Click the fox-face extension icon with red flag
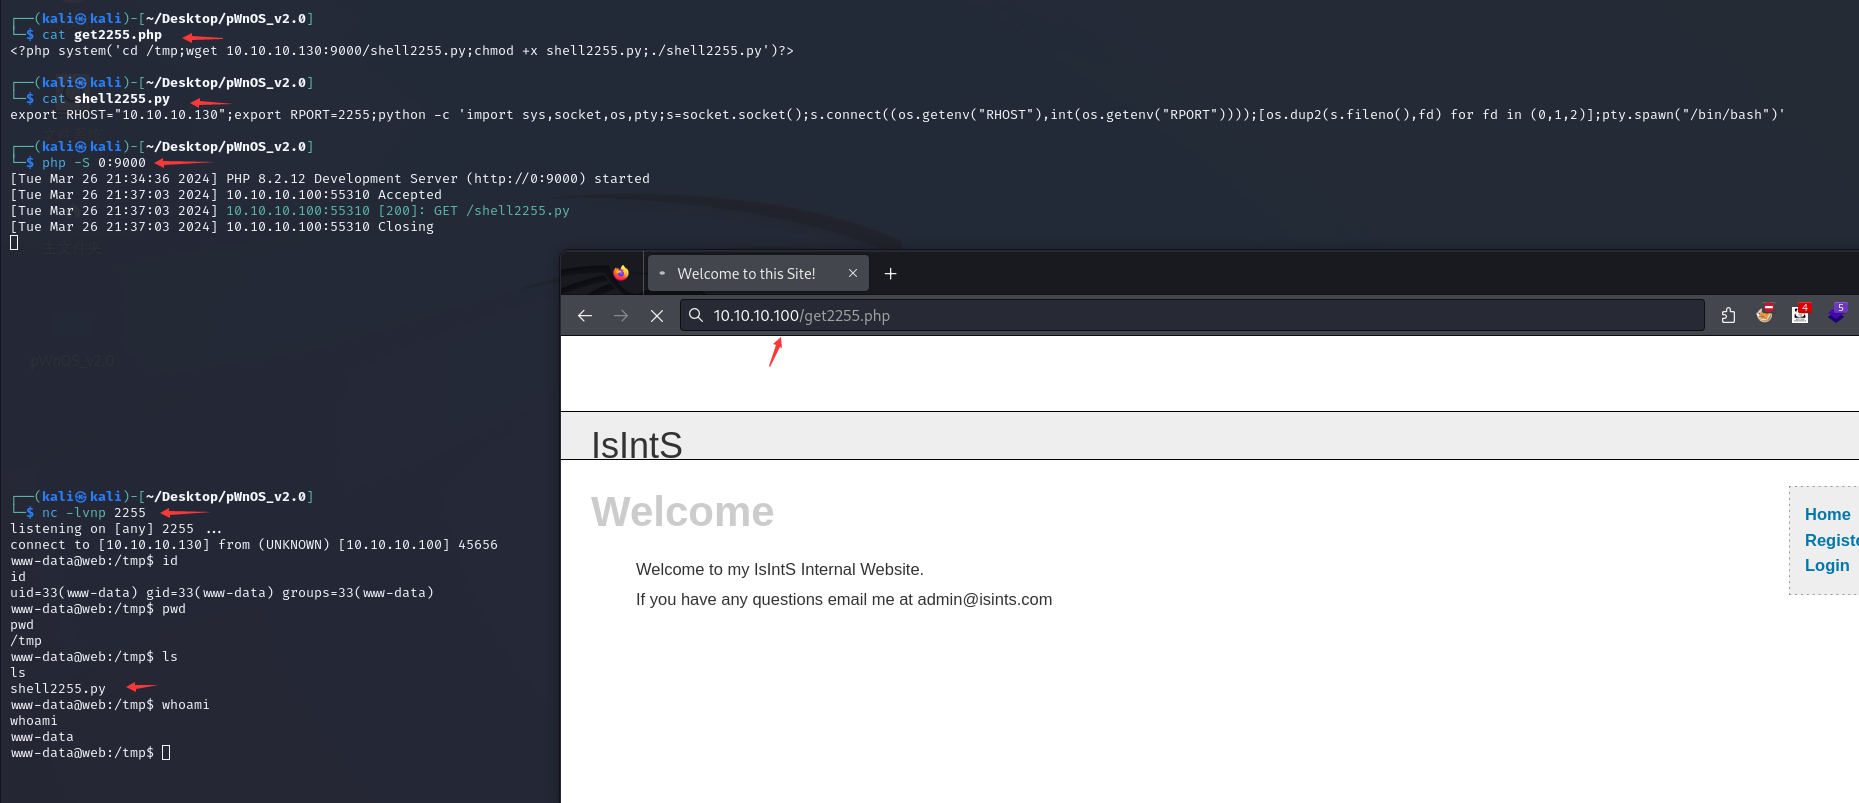Image resolution: width=1859 pixels, height=803 pixels. coord(1764,314)
